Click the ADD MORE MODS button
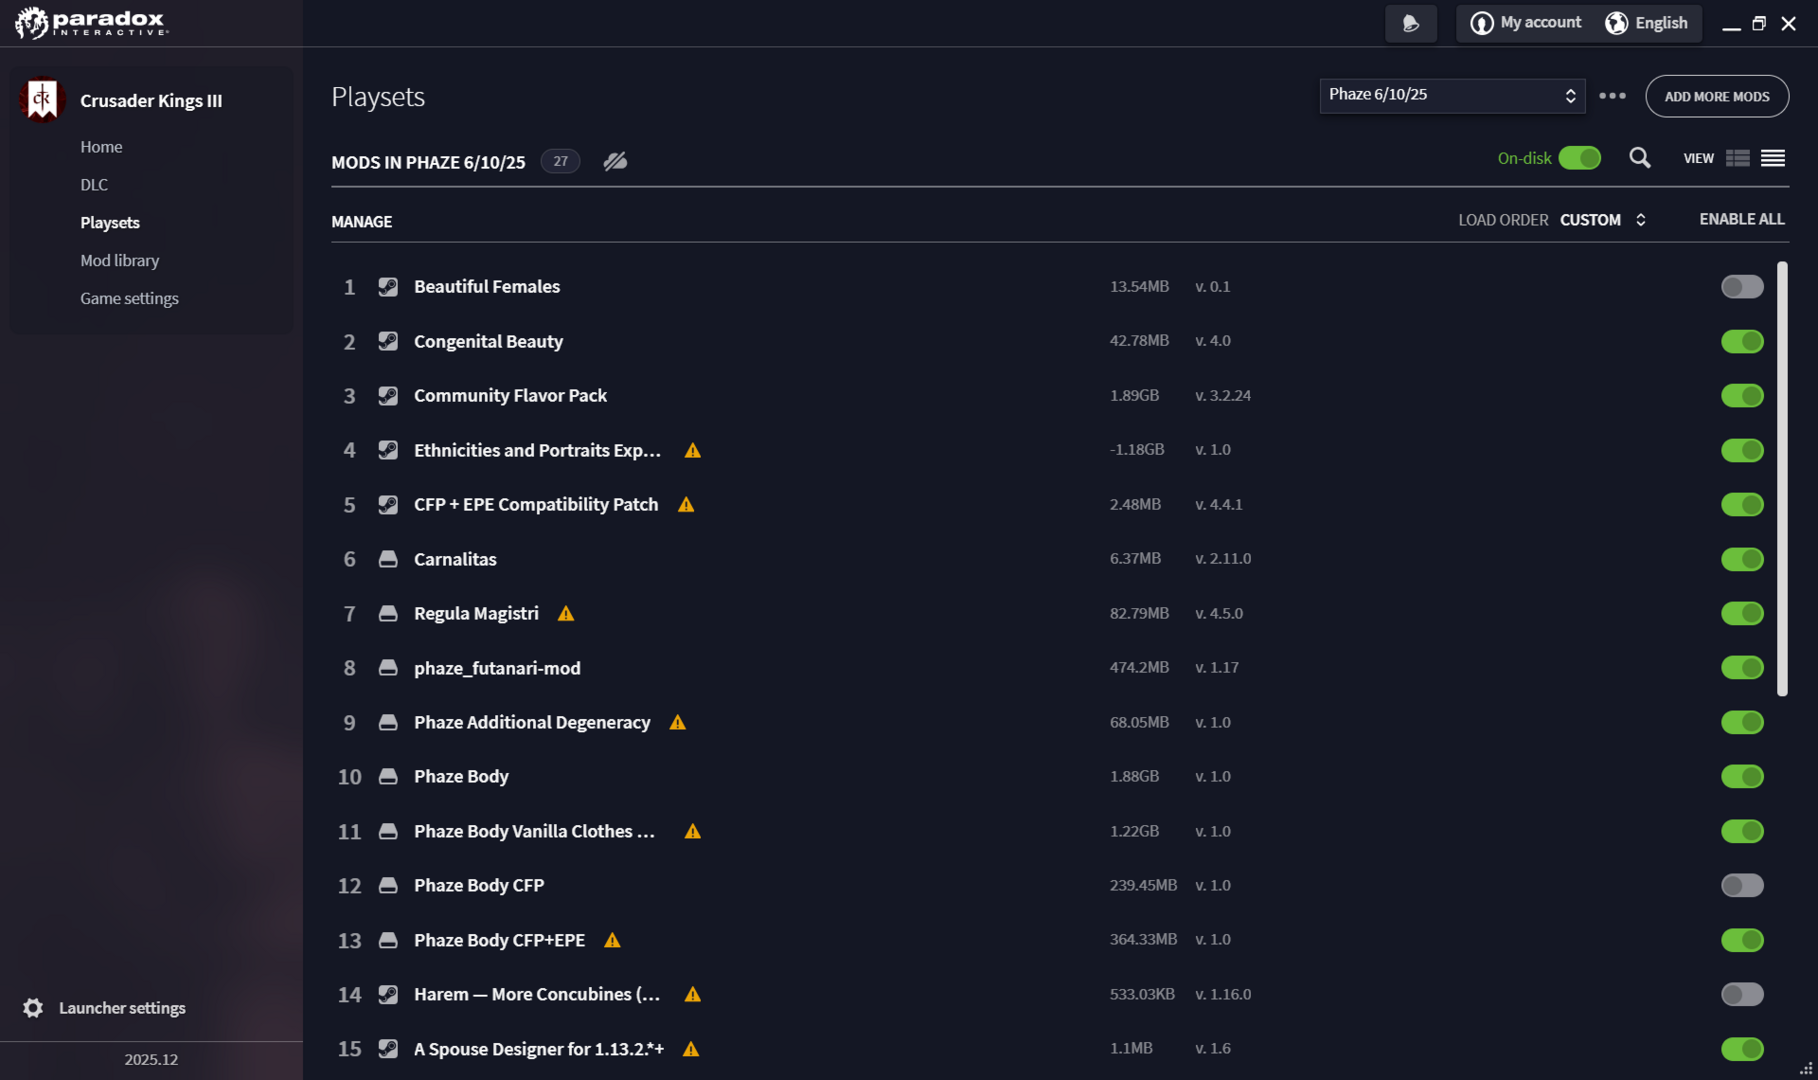Image resolution: width=1818 pixels, height=1080 pixels. click(1717, 96)
